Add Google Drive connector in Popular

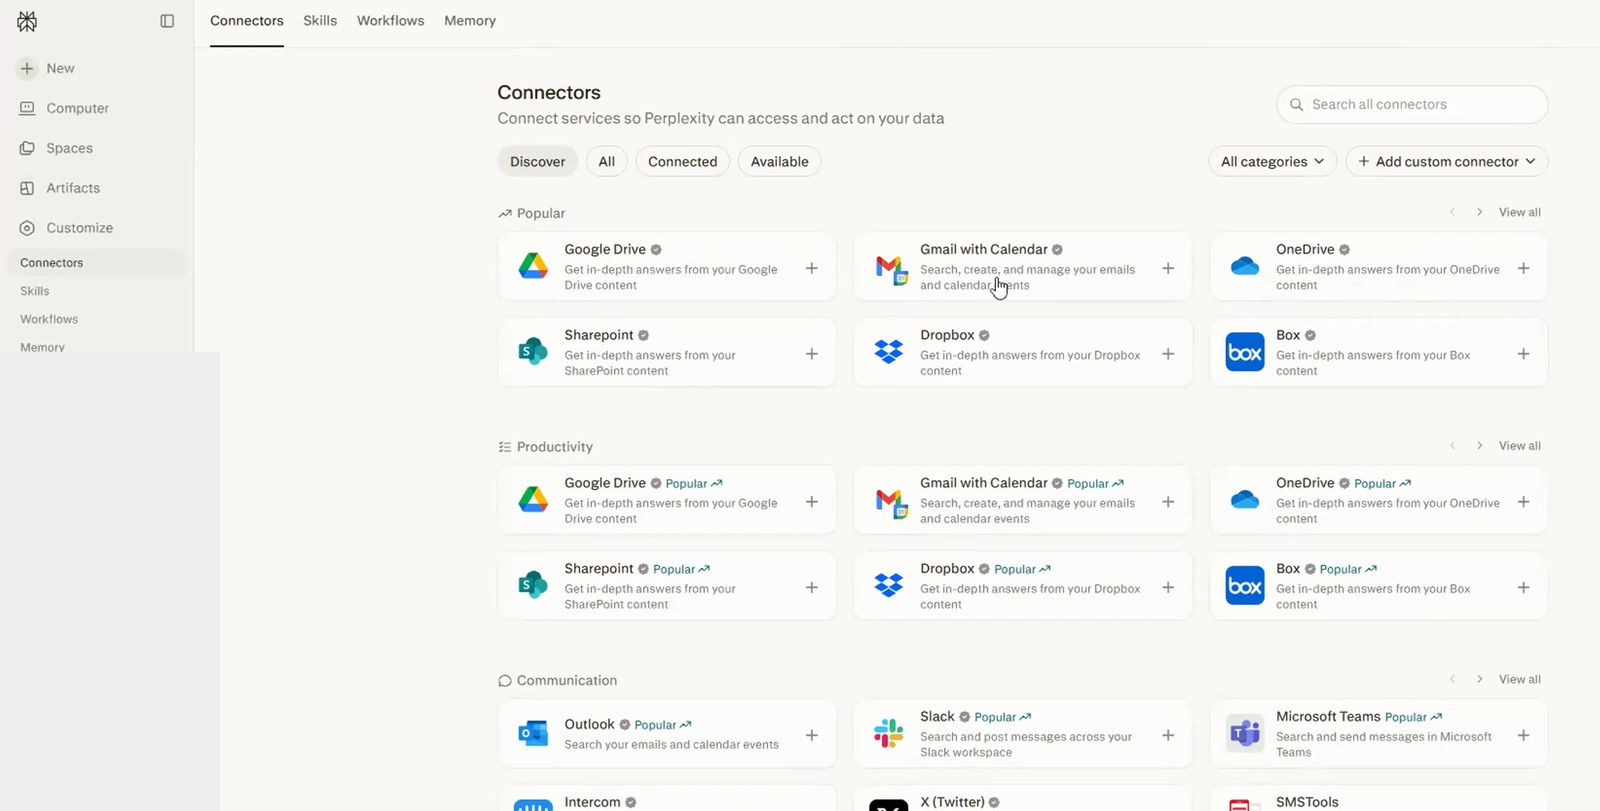[812, 268]
